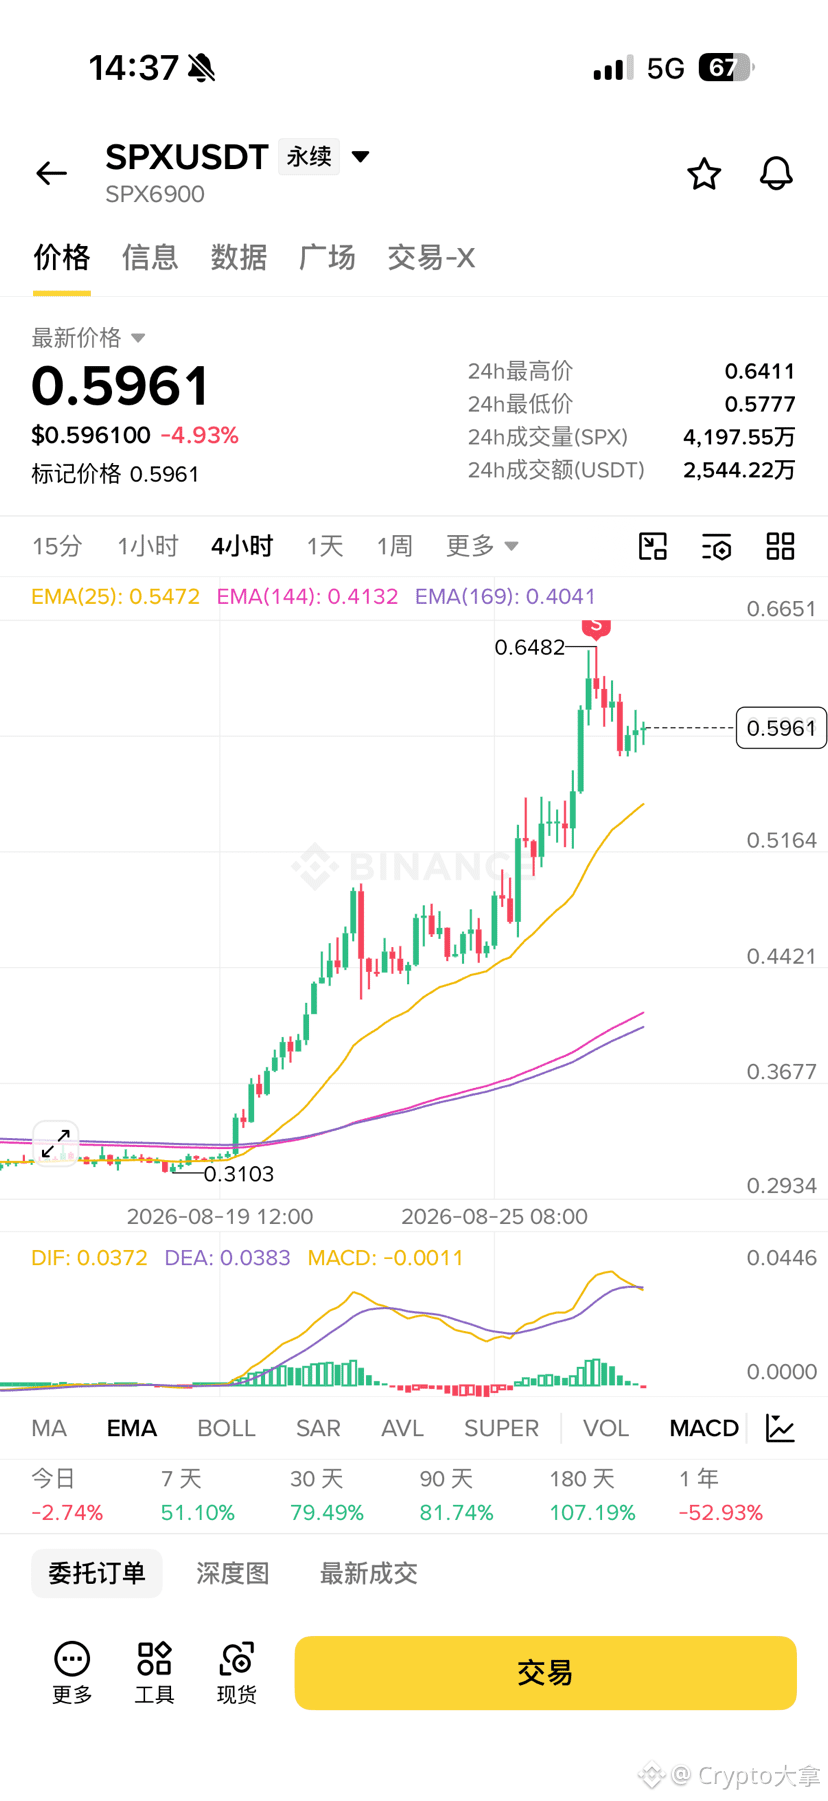This screenshot has height=1801, width=828.
Task: Tap the 180 天 107.19% performance
Action: click(x=592, y=1495)
